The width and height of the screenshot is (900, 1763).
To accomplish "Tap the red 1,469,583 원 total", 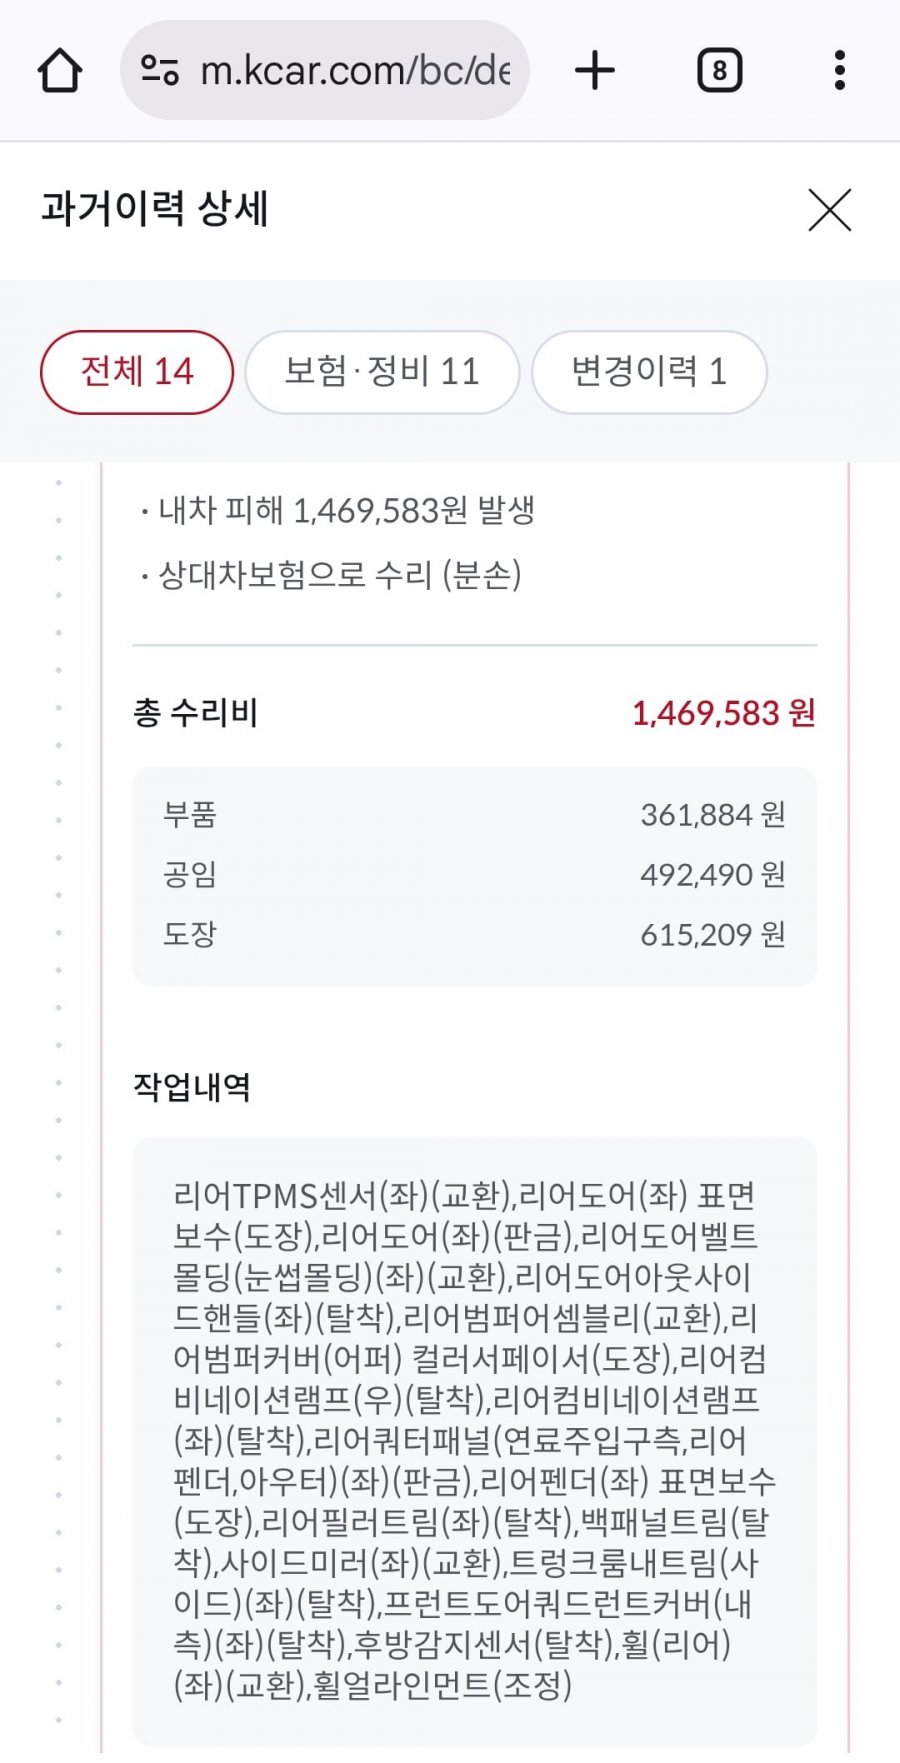I will tap(724, 713).
